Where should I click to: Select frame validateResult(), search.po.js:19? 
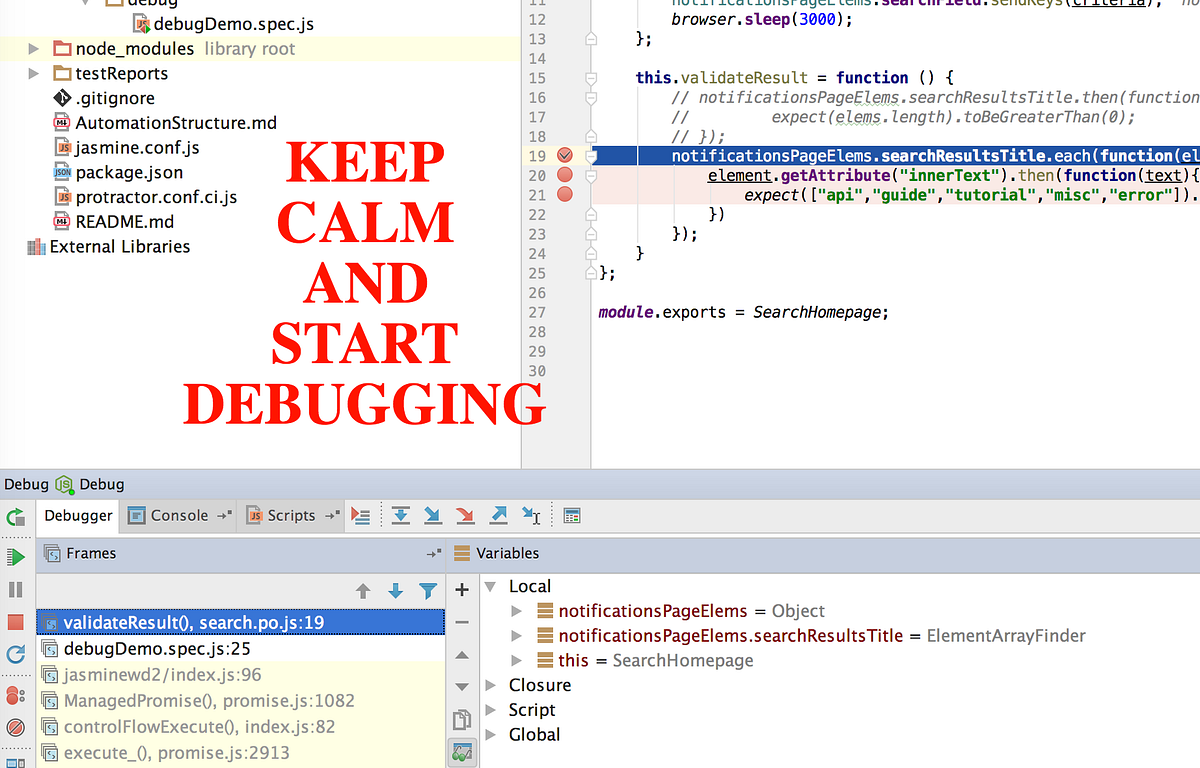tap(240, 623)
